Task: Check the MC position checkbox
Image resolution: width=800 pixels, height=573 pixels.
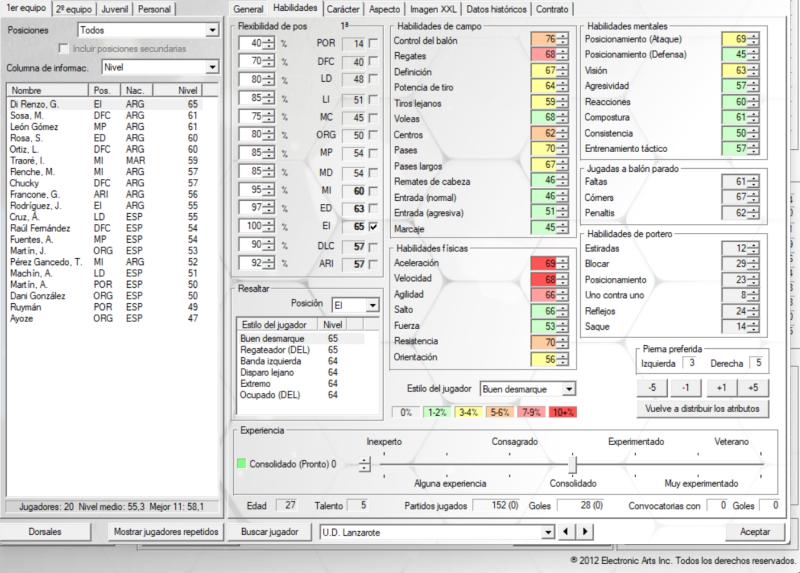Action: (373, 118)
